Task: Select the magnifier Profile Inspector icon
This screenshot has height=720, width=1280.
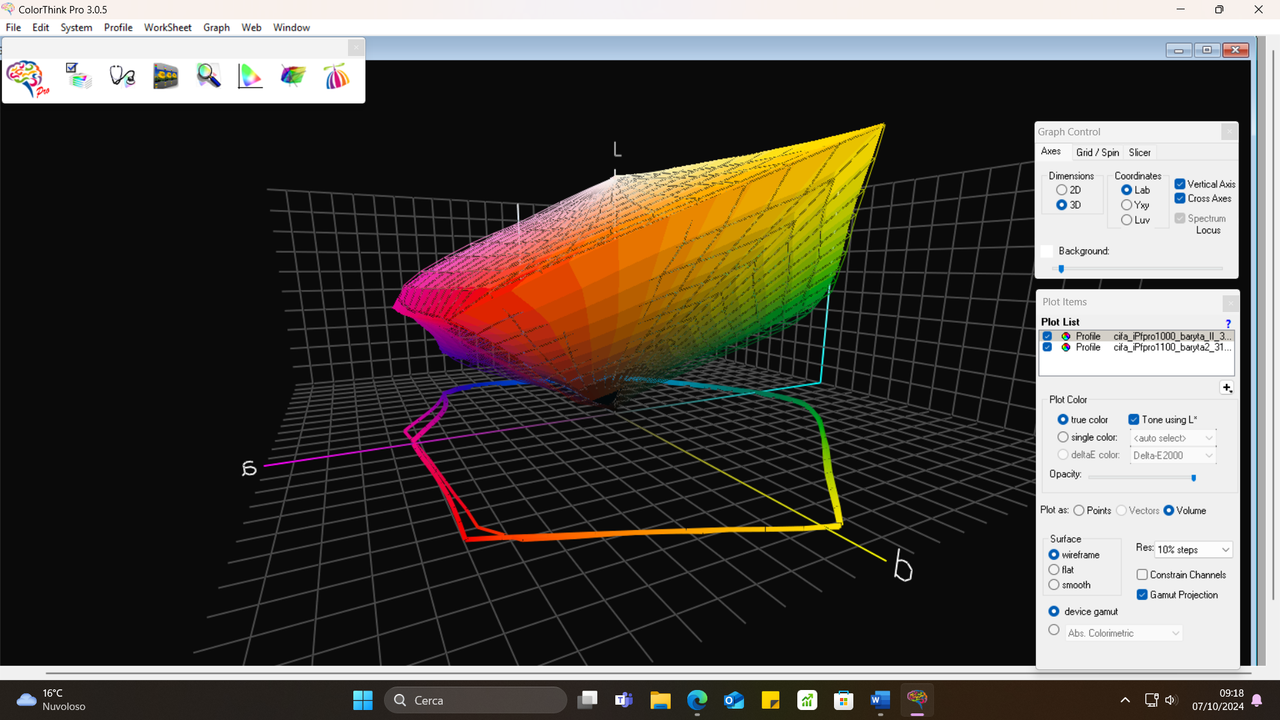Action: [x=208, y=75]
